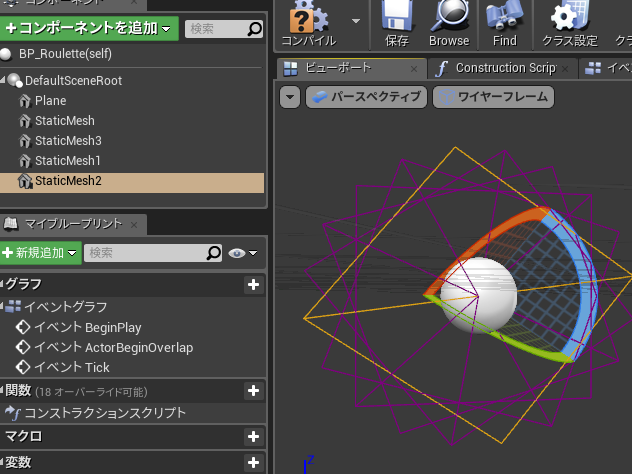Viewport: 632px width, 474px height.
Task: Close the Construction Script tab
Action: tap(565, 69)
